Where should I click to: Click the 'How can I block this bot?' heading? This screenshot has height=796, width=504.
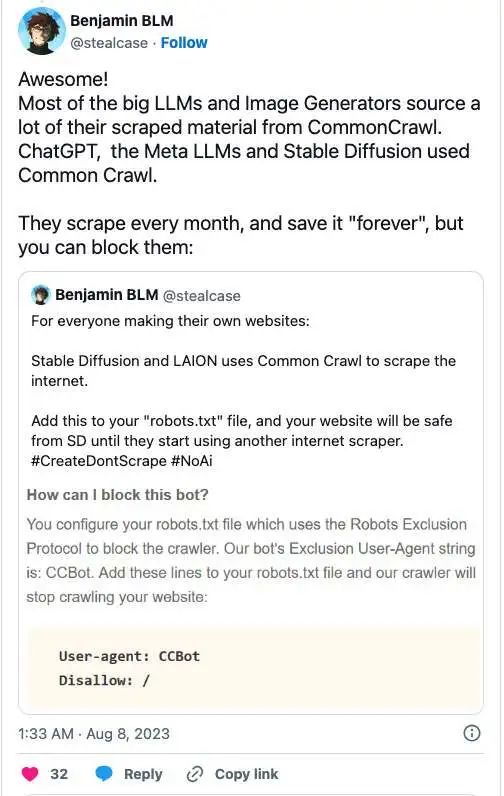coord(118,494)
